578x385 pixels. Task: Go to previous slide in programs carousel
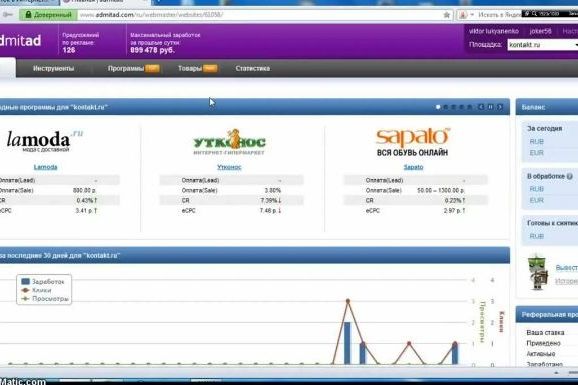tap(481, 107)
